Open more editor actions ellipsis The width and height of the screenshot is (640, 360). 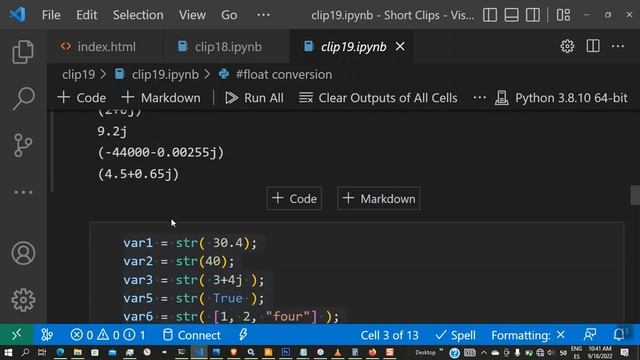[x=618, y=46]
